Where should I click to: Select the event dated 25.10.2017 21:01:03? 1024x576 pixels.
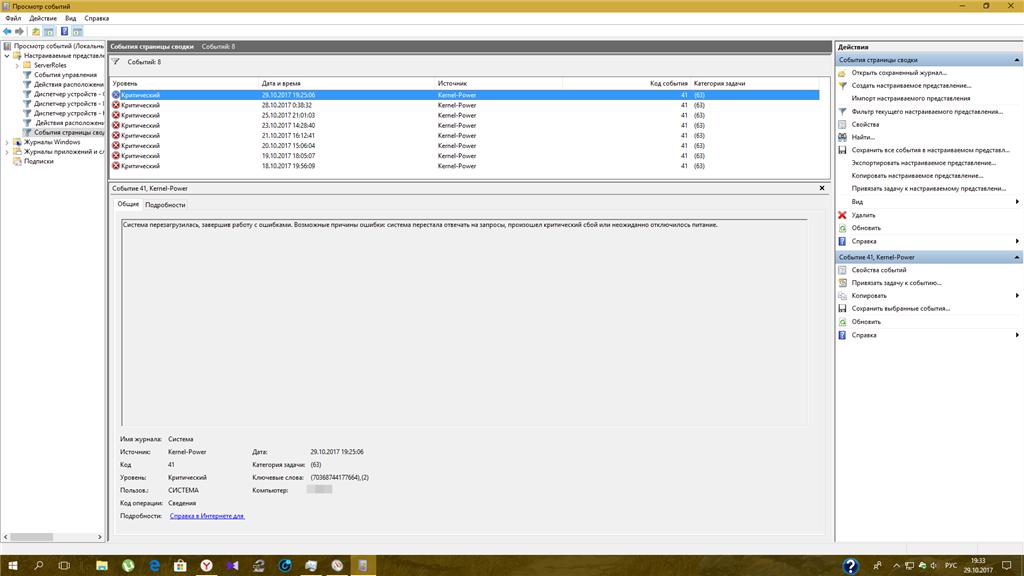[465, 116]
